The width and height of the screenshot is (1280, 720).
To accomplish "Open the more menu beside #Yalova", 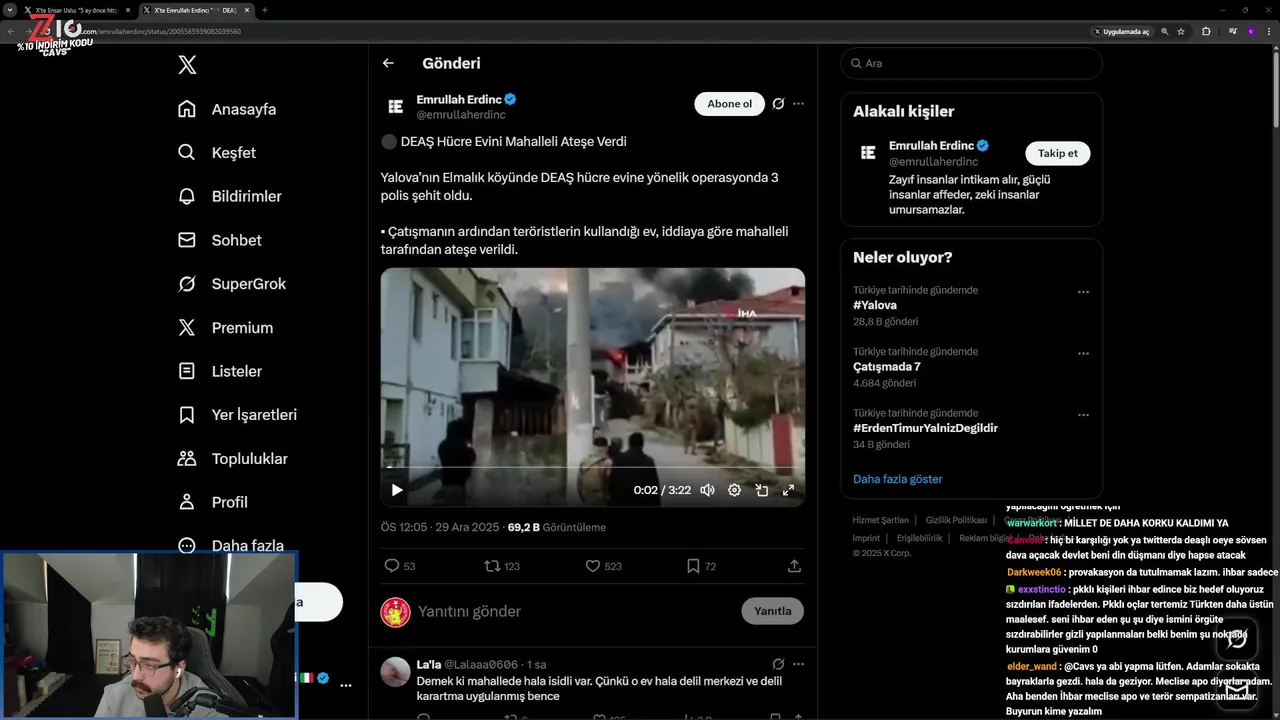I will 1083,292.
